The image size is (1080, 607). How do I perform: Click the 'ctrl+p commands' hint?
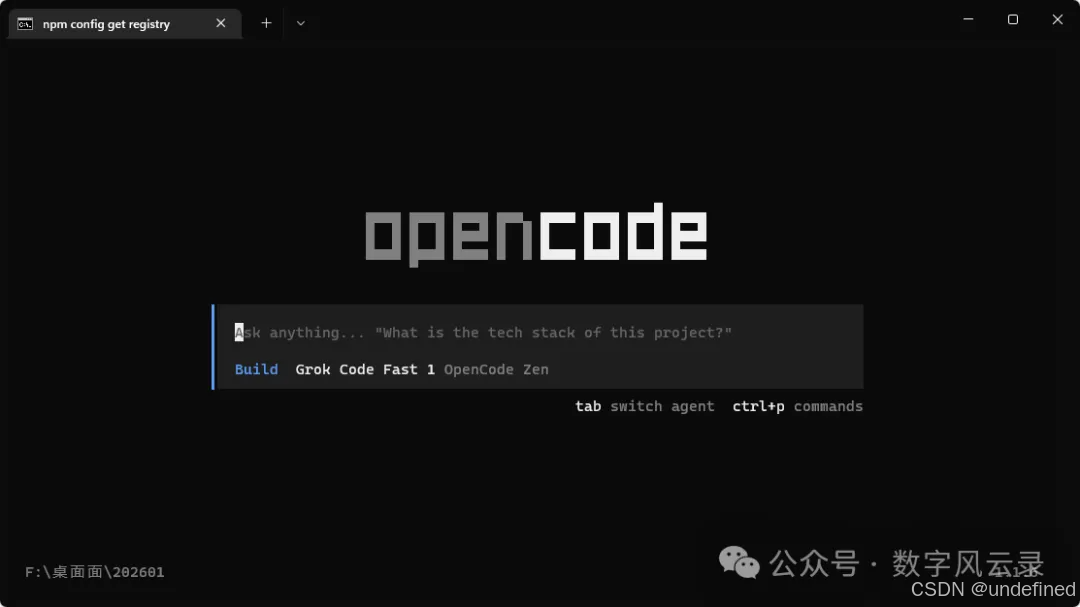(798, 407)
